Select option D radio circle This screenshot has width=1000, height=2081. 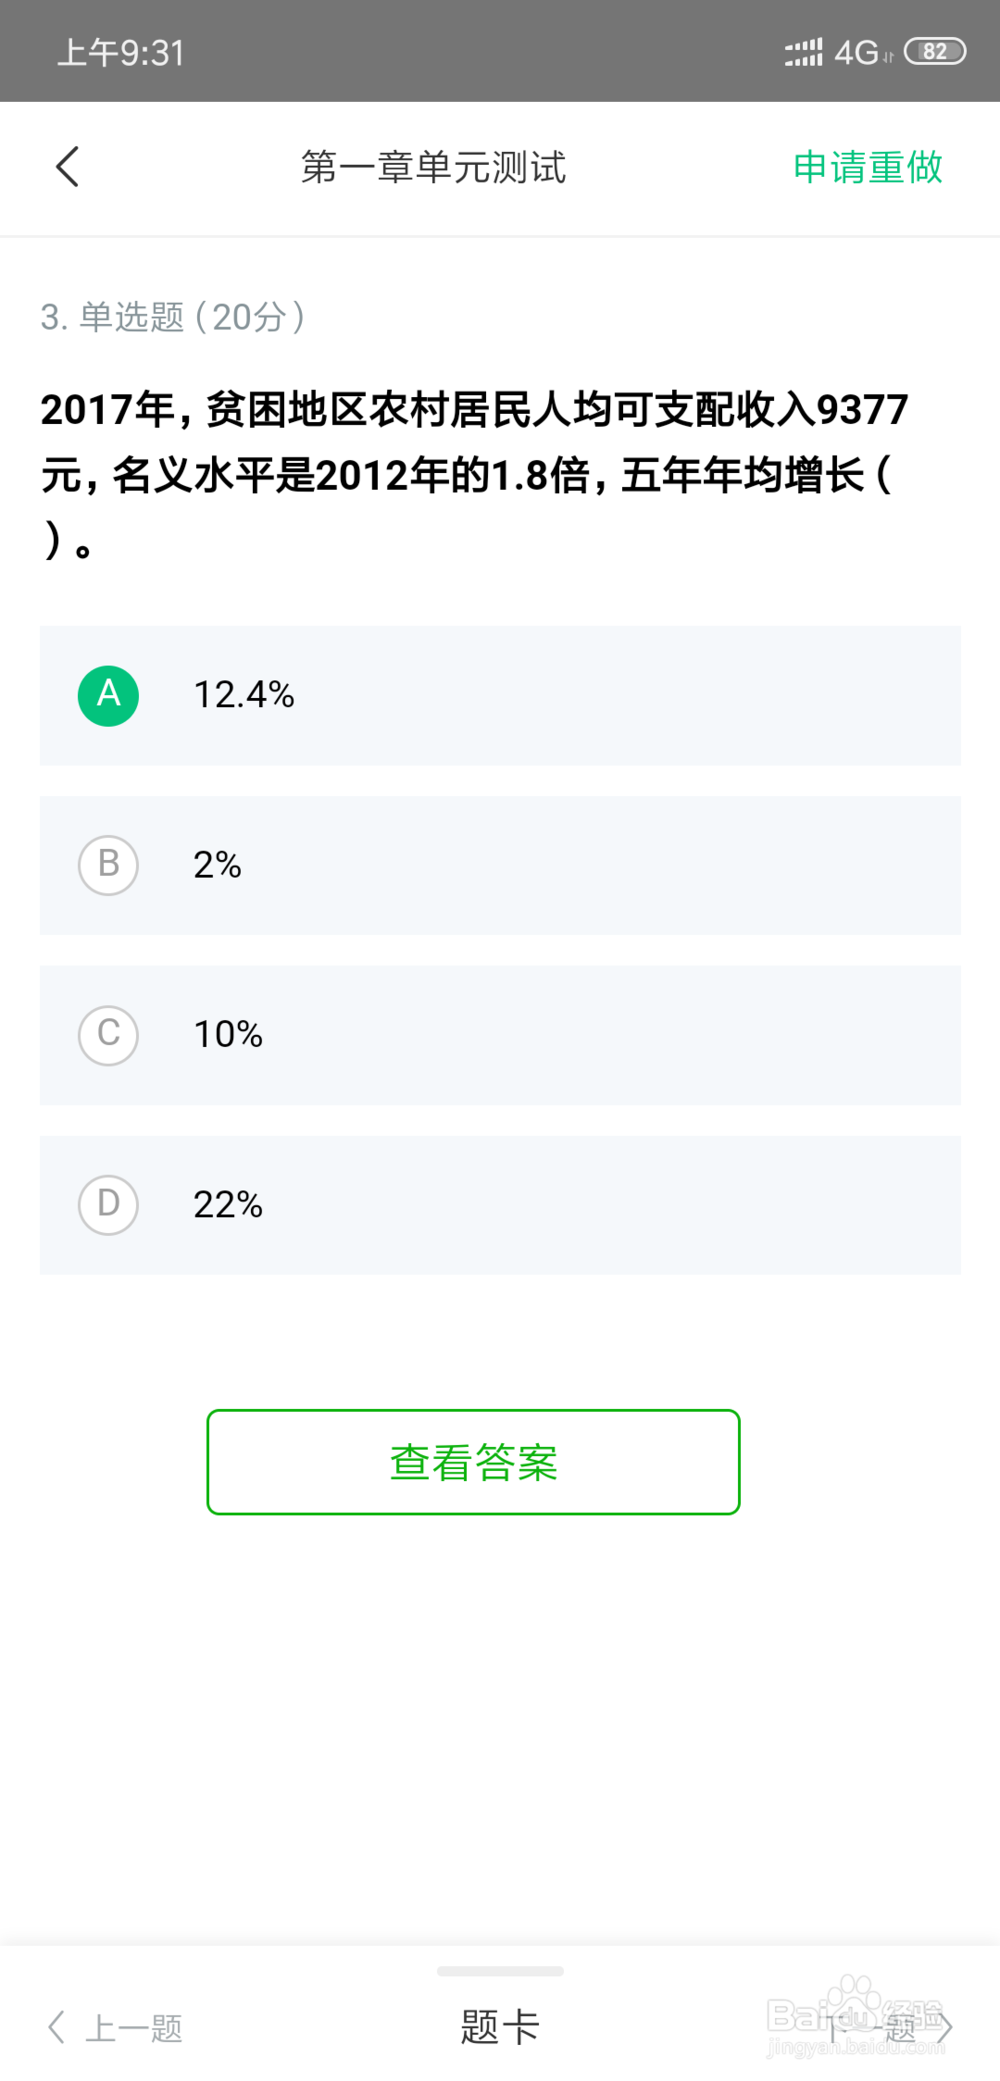(x=108, y=1204)
